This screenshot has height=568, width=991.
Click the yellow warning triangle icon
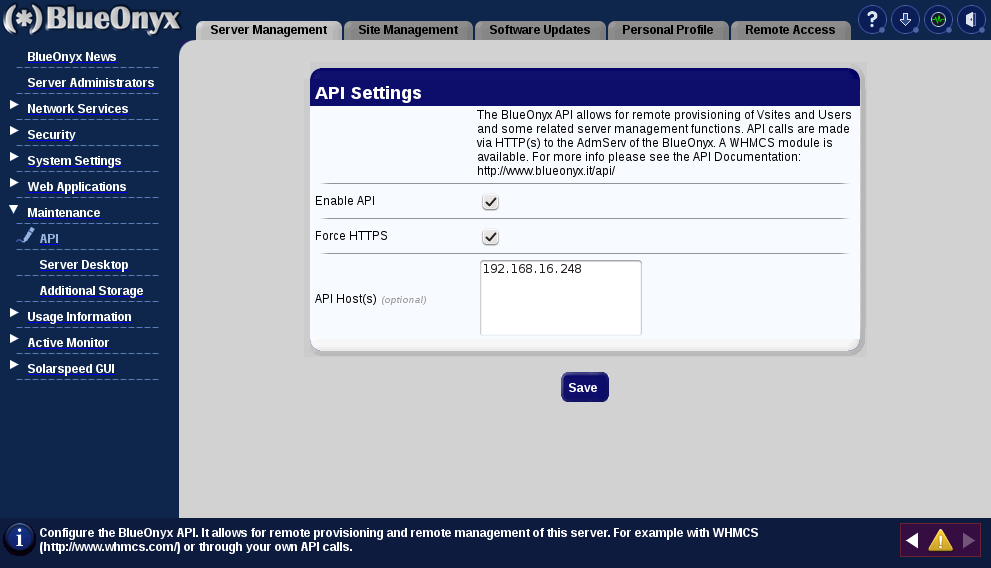[940, 541]
